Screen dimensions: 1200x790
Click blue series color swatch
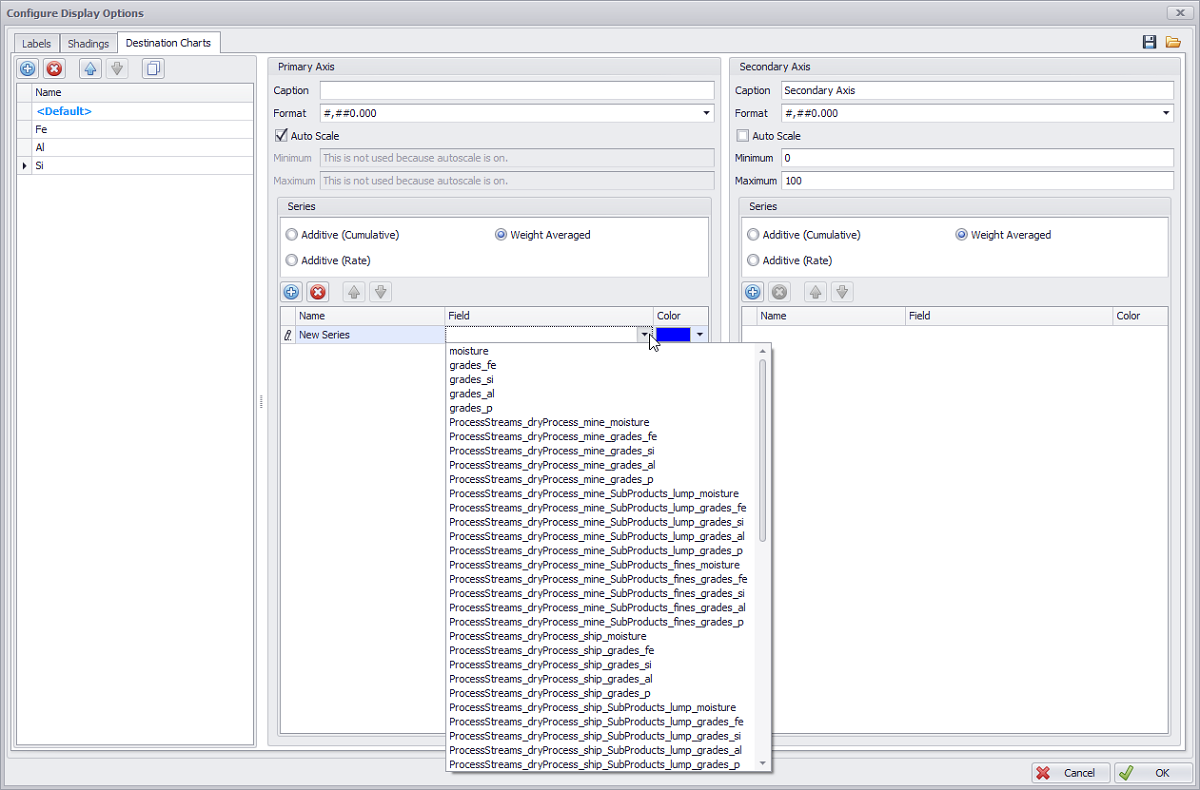coord(673,335)
